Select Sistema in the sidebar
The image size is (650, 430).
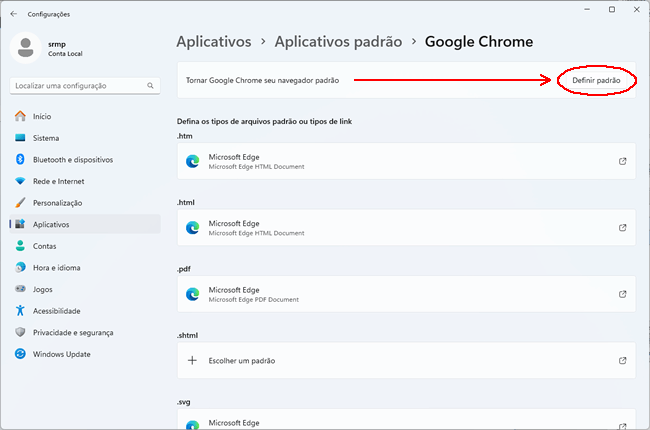[x=85, y=138]
